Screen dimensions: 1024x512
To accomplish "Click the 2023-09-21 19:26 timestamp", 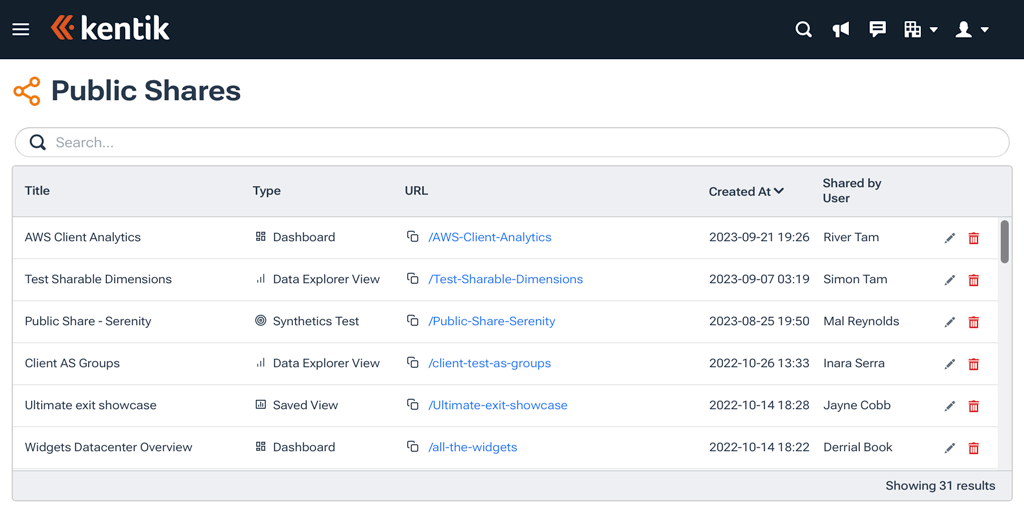I will [x=760, y=237].
